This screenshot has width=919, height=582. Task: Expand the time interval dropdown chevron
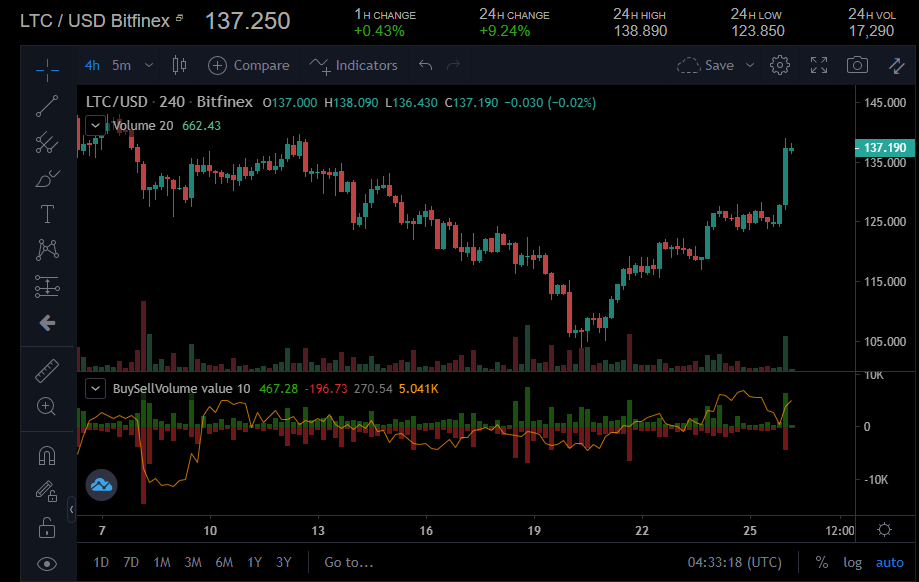(x=149, y=65)
